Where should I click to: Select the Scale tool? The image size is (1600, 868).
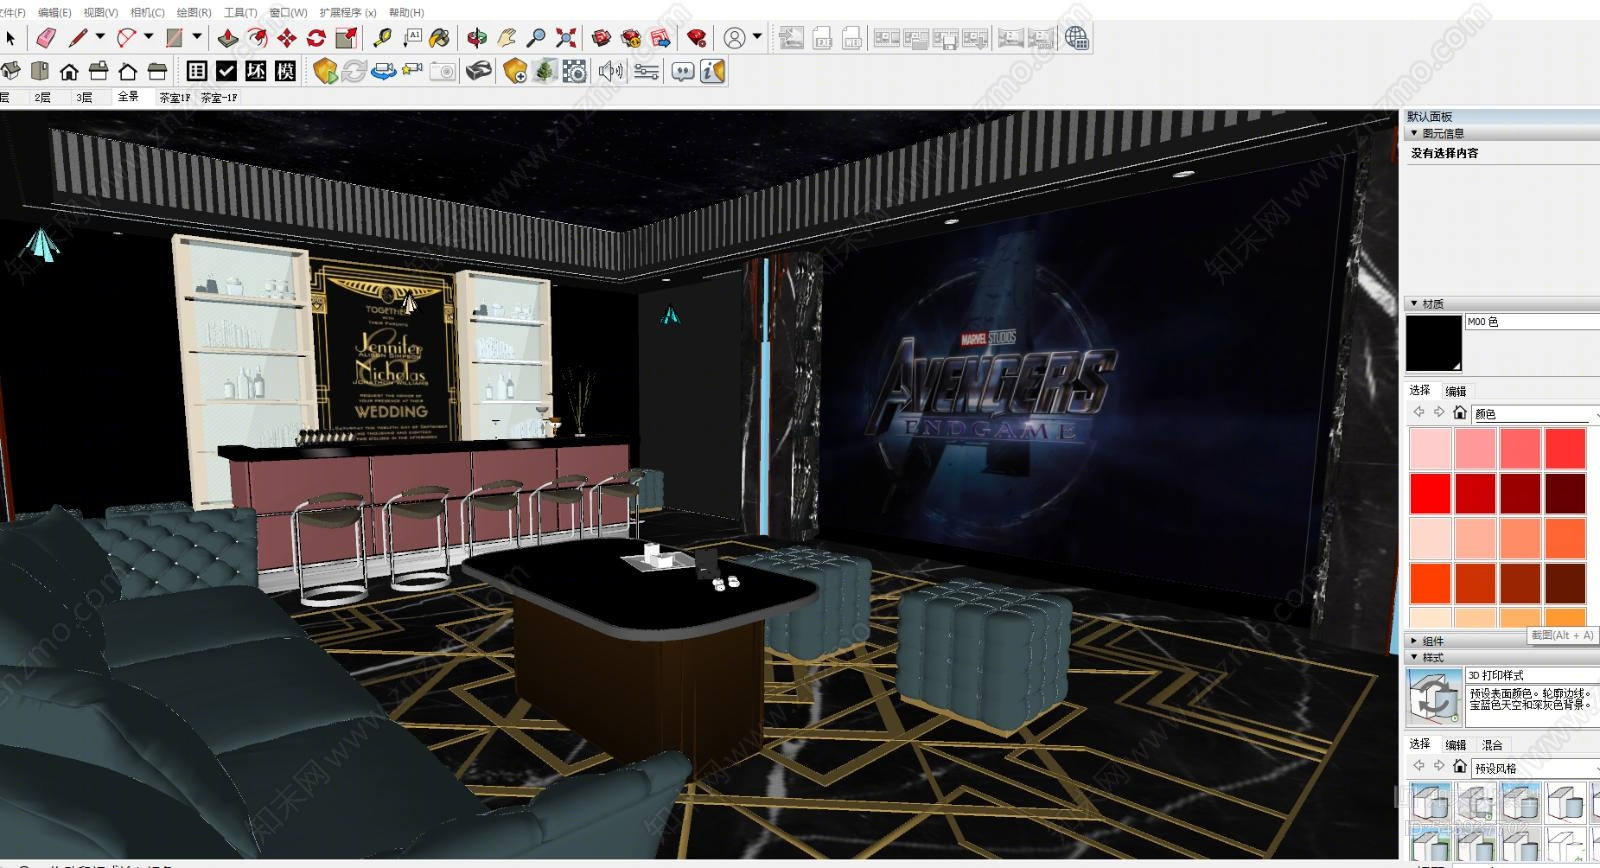(346, 38)
